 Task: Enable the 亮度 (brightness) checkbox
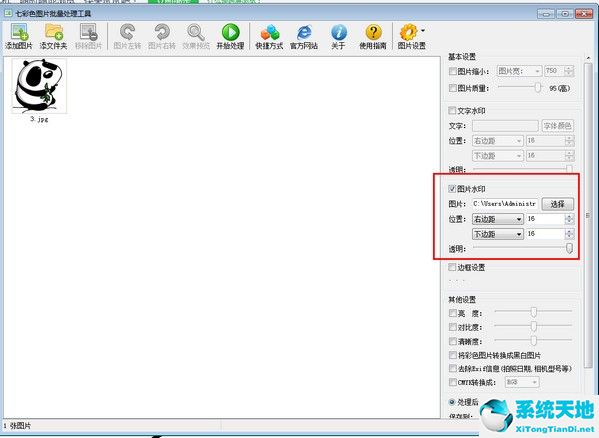(453, 314)
